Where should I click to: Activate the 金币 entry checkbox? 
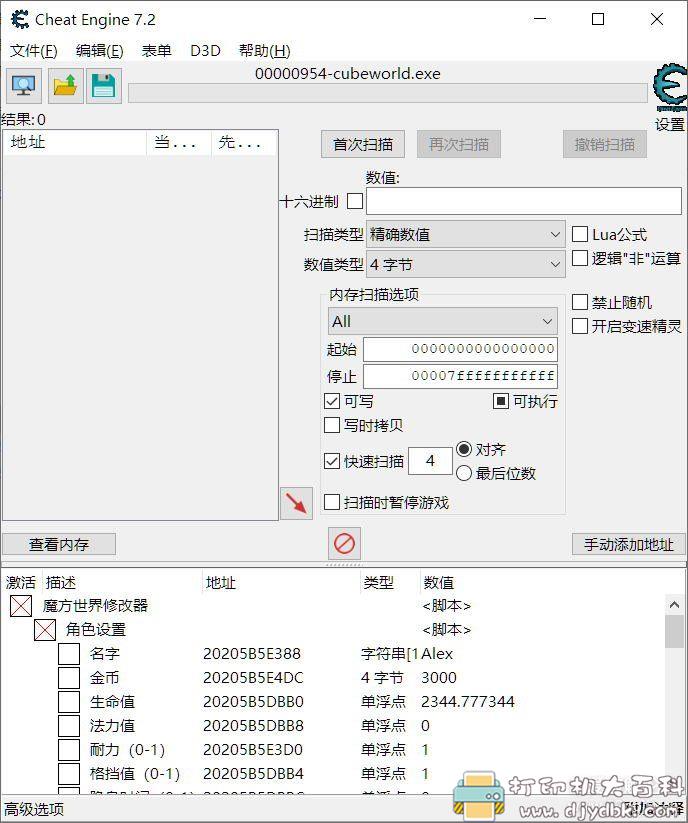pyautogui.click(x=69, y=678)
